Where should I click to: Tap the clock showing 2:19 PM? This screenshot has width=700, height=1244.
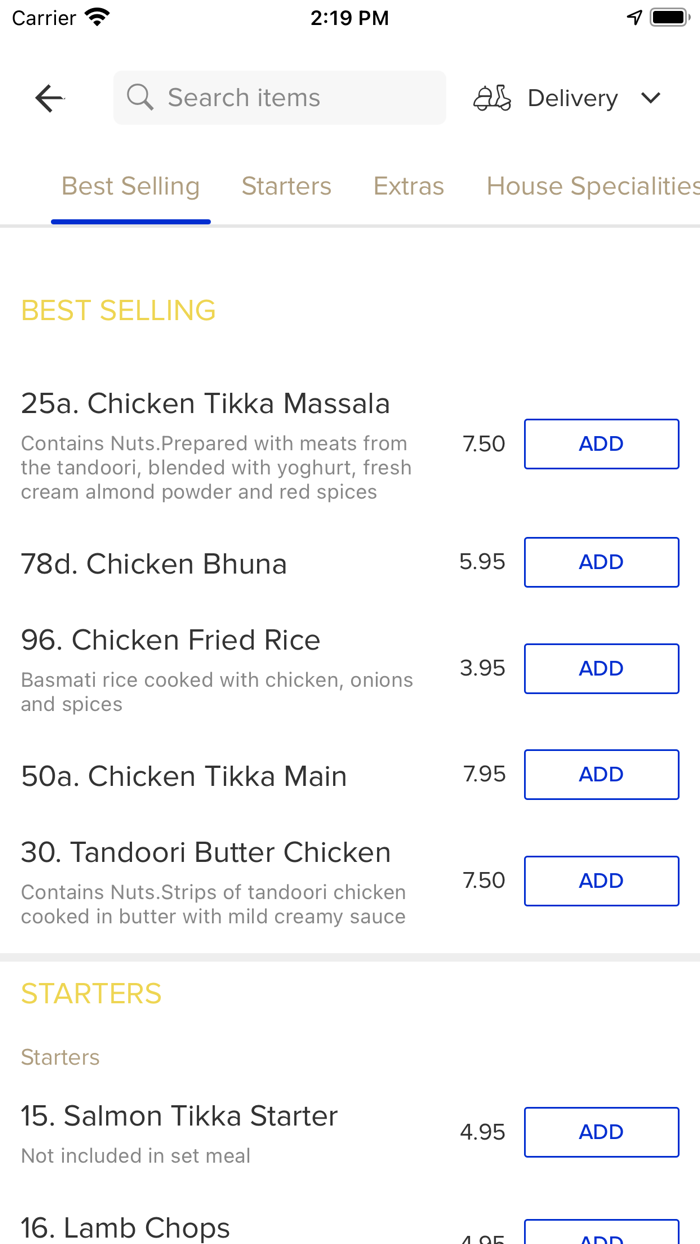pyautogui.click(x=350, y=16)
